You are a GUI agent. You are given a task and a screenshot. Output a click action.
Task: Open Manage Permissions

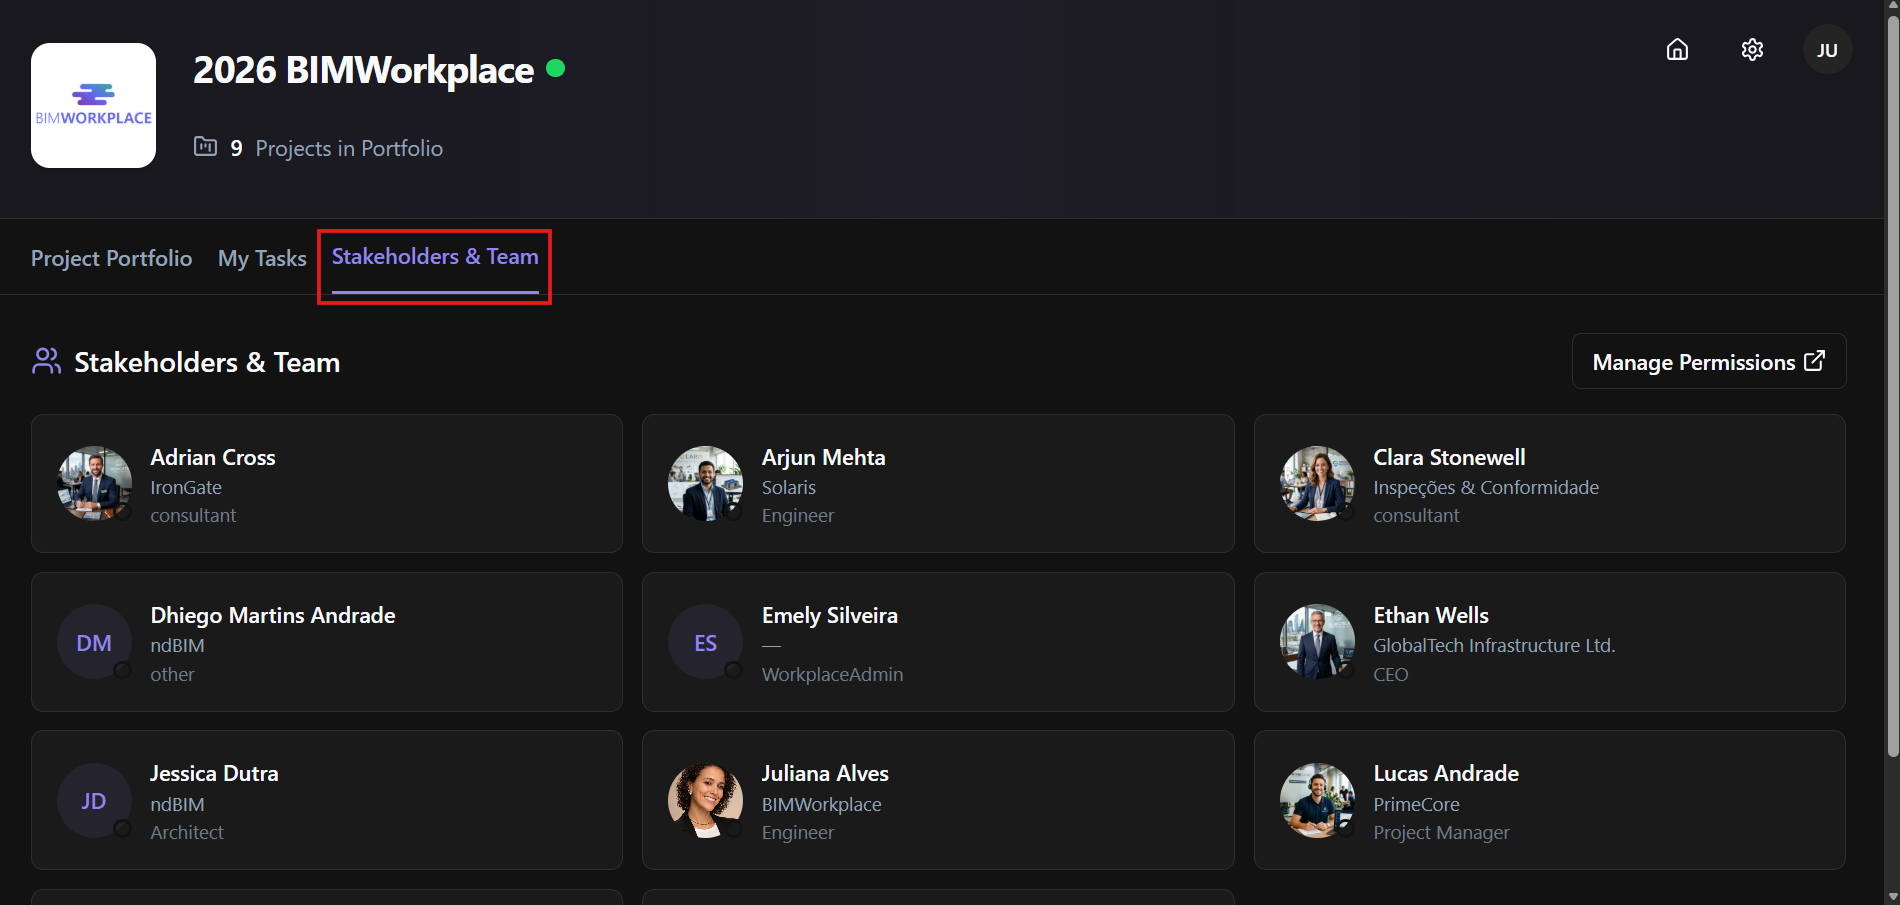pos(1709,361)
